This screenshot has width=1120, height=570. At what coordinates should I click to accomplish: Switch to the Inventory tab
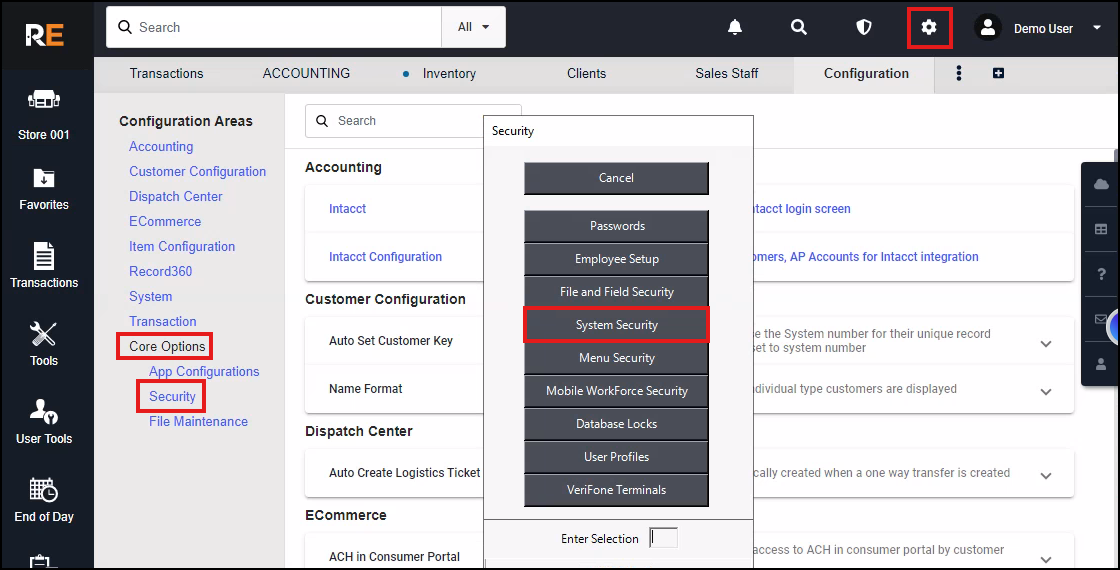coord(448,73)
